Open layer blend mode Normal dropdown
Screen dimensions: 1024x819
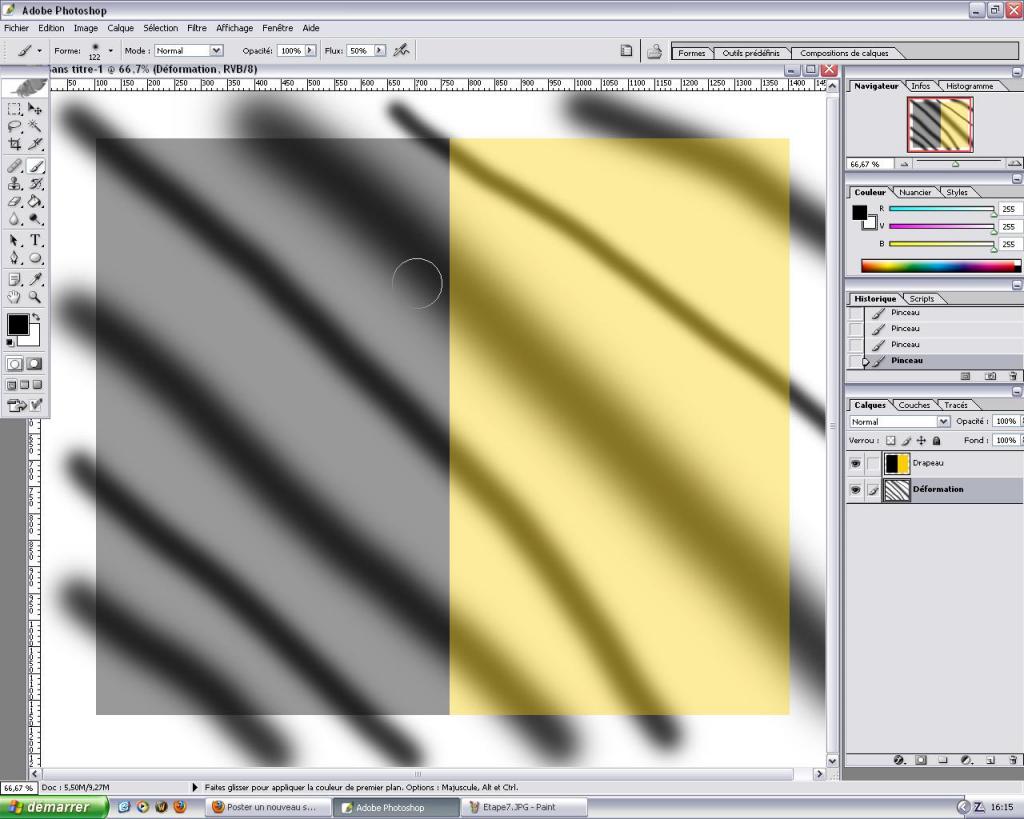coord(899,422)
